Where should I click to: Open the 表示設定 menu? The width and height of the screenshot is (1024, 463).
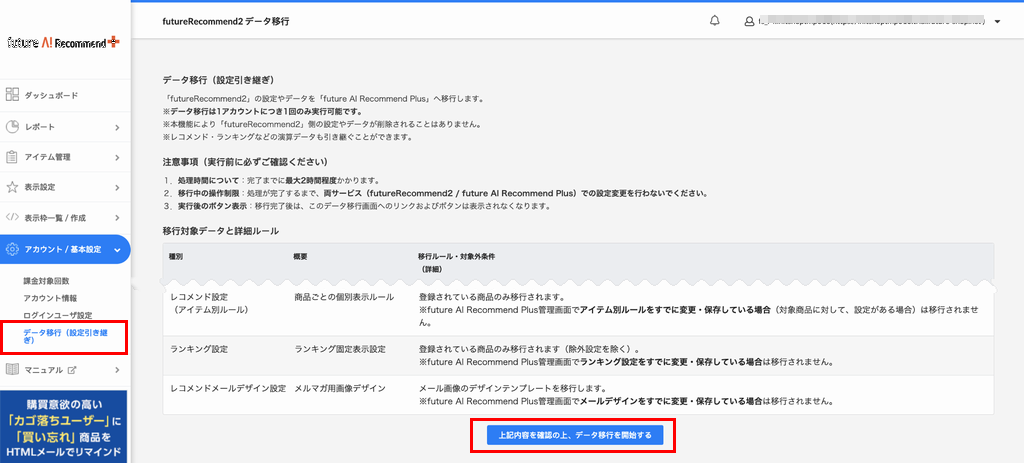[65, 187]
